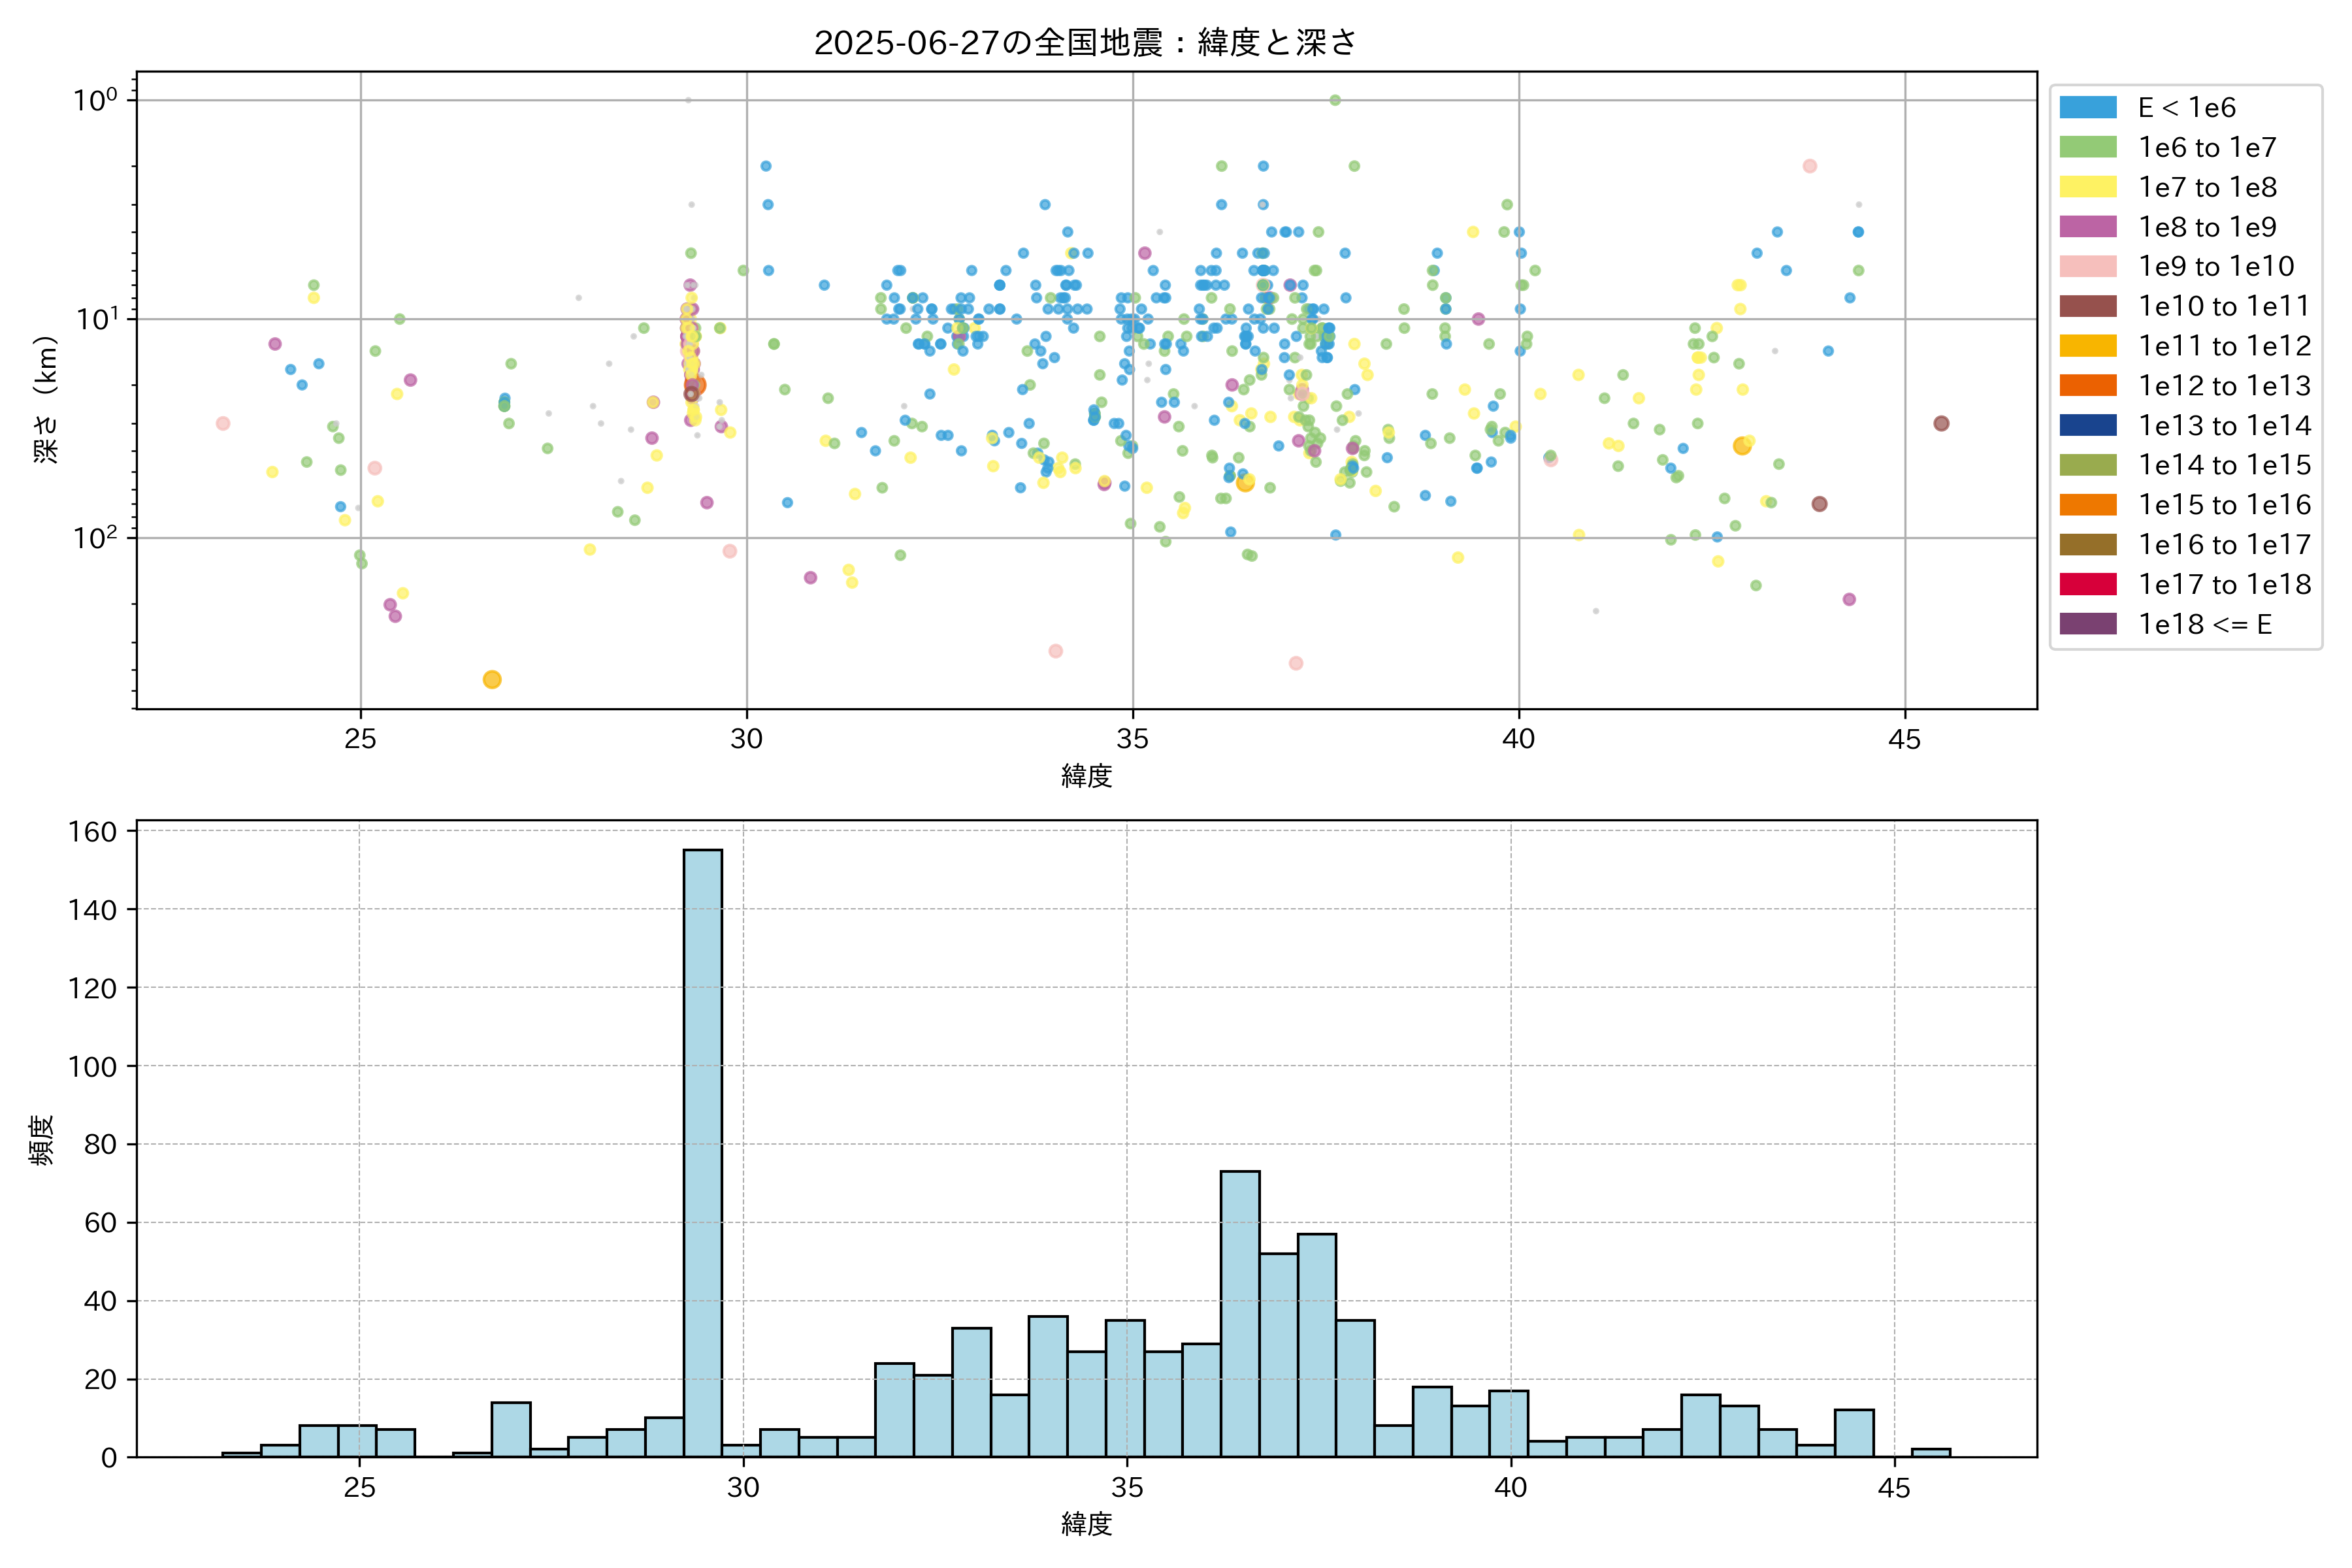Click the tallest histogram bar near latitude 29
Image resolution: width=2352 pixels, height=1568 pixels.
click(703, 1152)
